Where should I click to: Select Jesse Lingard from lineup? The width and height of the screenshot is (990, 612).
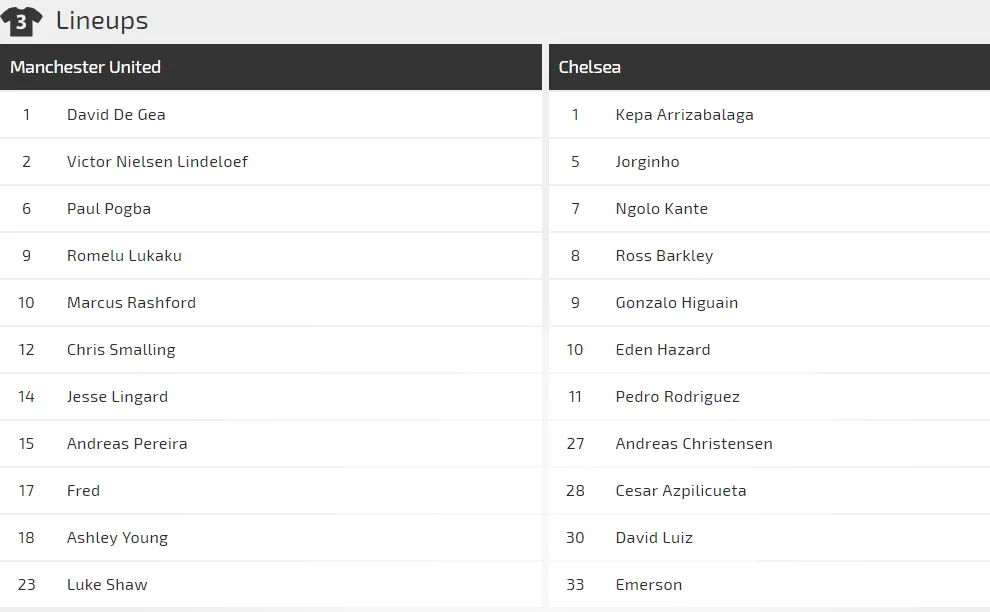(117, 396)
